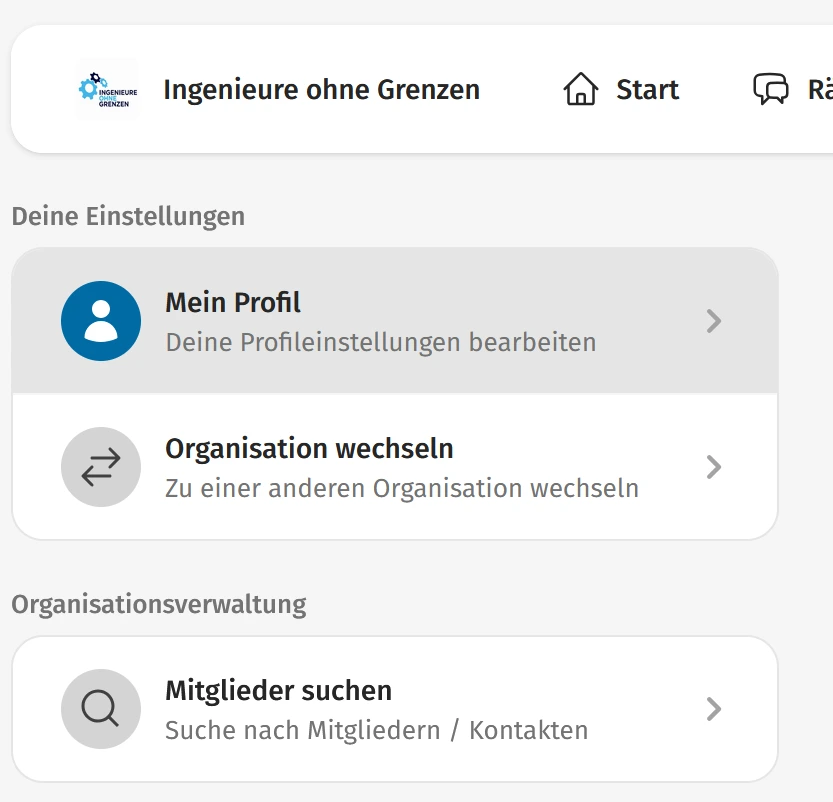
Task: Click the swap arrows icon
Action: click(x=101, y=467)
